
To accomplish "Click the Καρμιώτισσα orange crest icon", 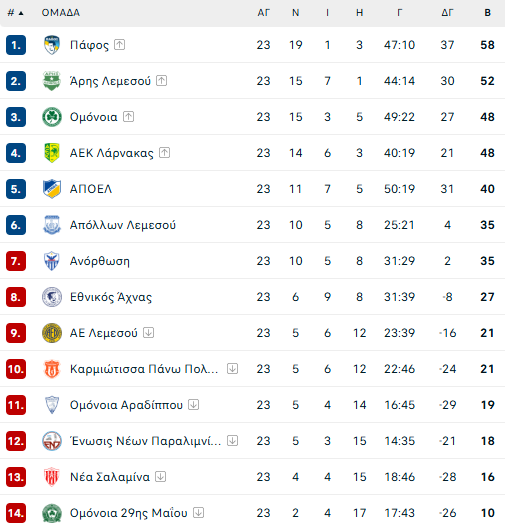I will point(52,369).
